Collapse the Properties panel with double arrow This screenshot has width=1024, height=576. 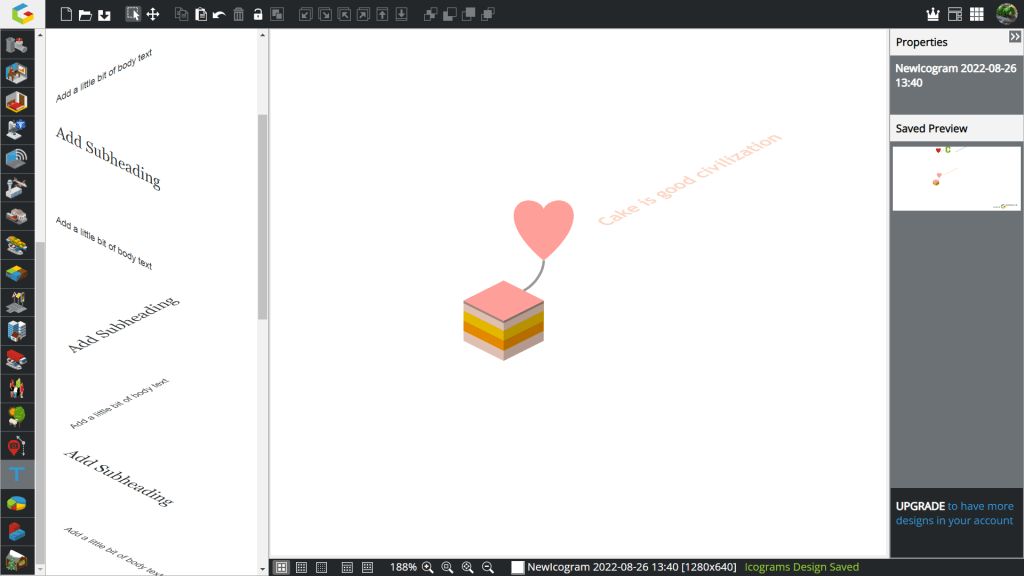click(x=1014, y=36)
